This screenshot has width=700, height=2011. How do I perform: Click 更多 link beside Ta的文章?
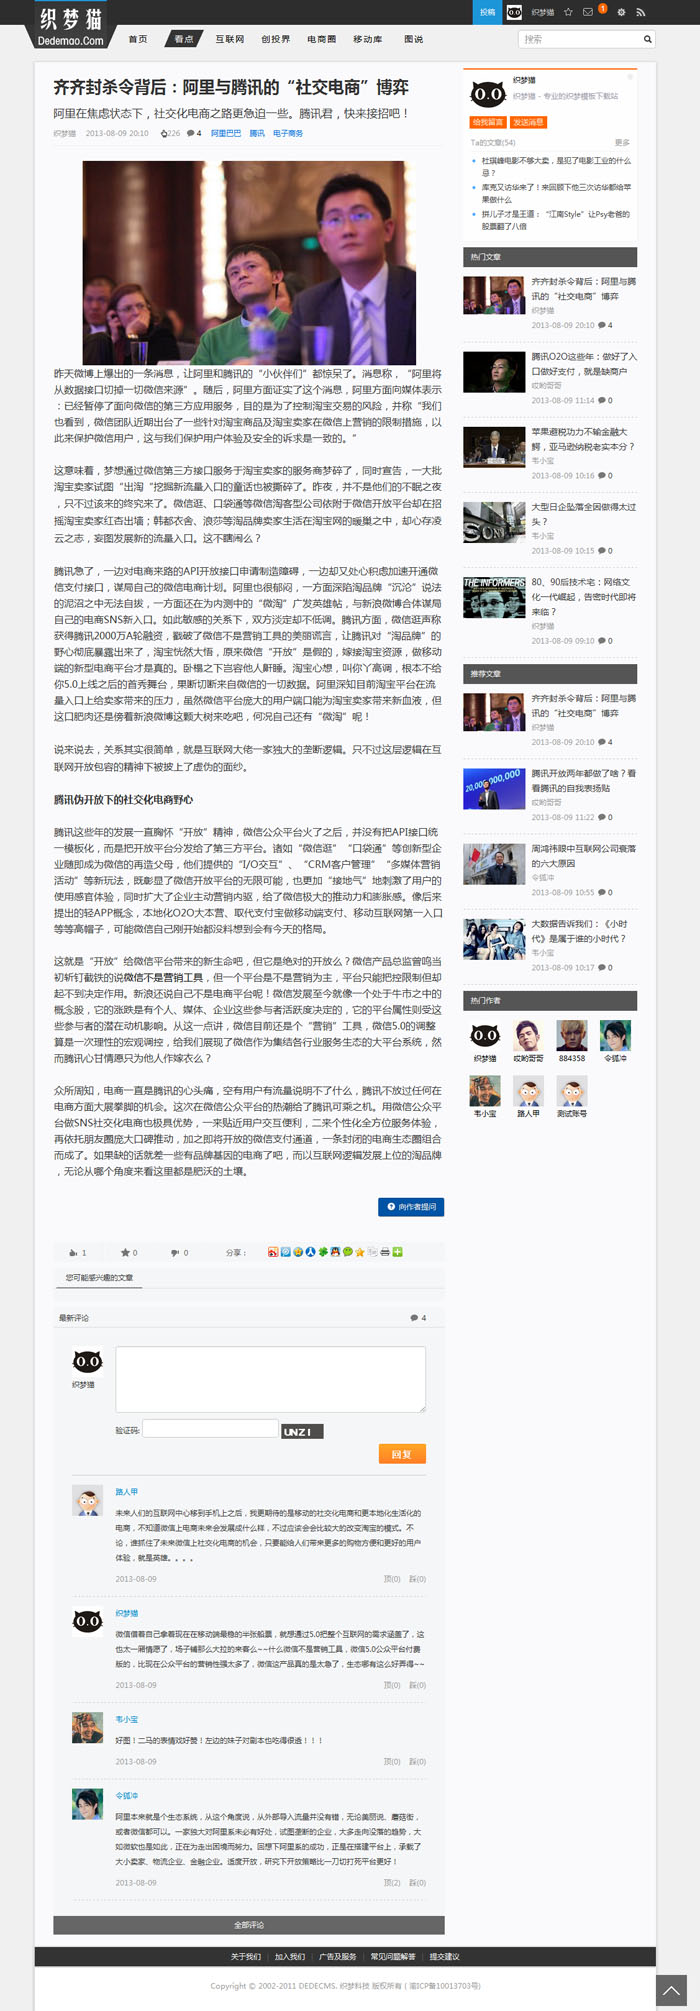[x=622, y=143]
